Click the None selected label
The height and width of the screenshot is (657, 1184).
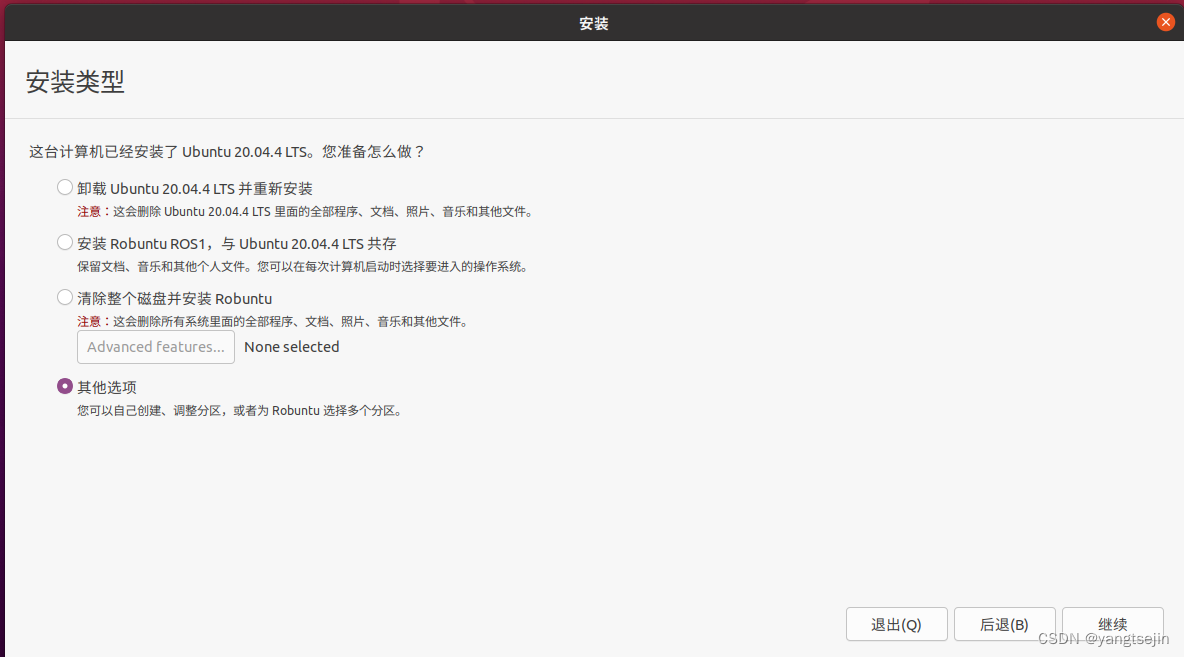(x=291, y=347)
